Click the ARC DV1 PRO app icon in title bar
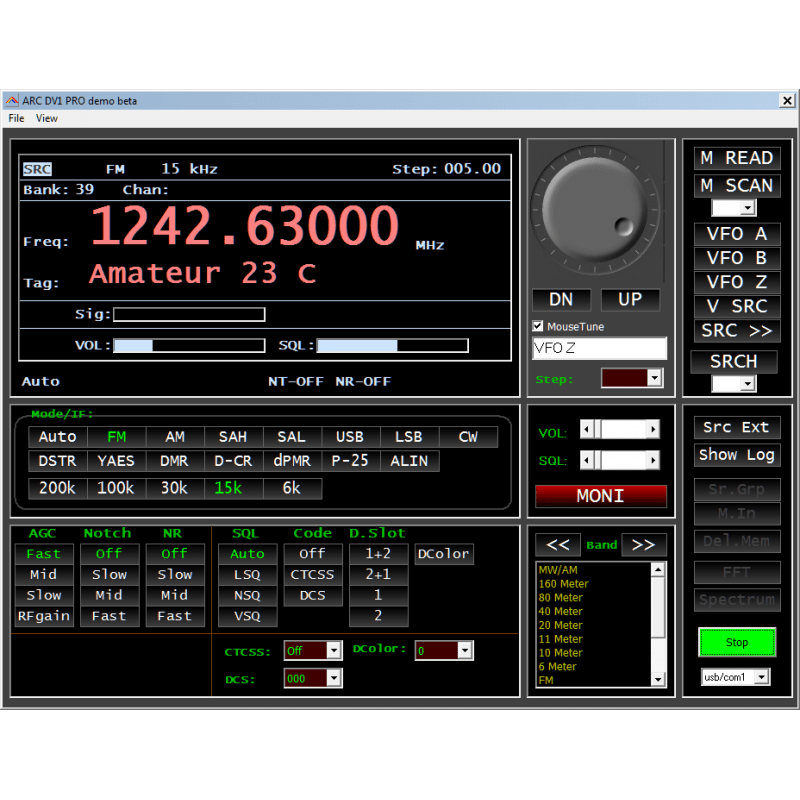Viewport: 800px width, 800px height. point(12,101)
